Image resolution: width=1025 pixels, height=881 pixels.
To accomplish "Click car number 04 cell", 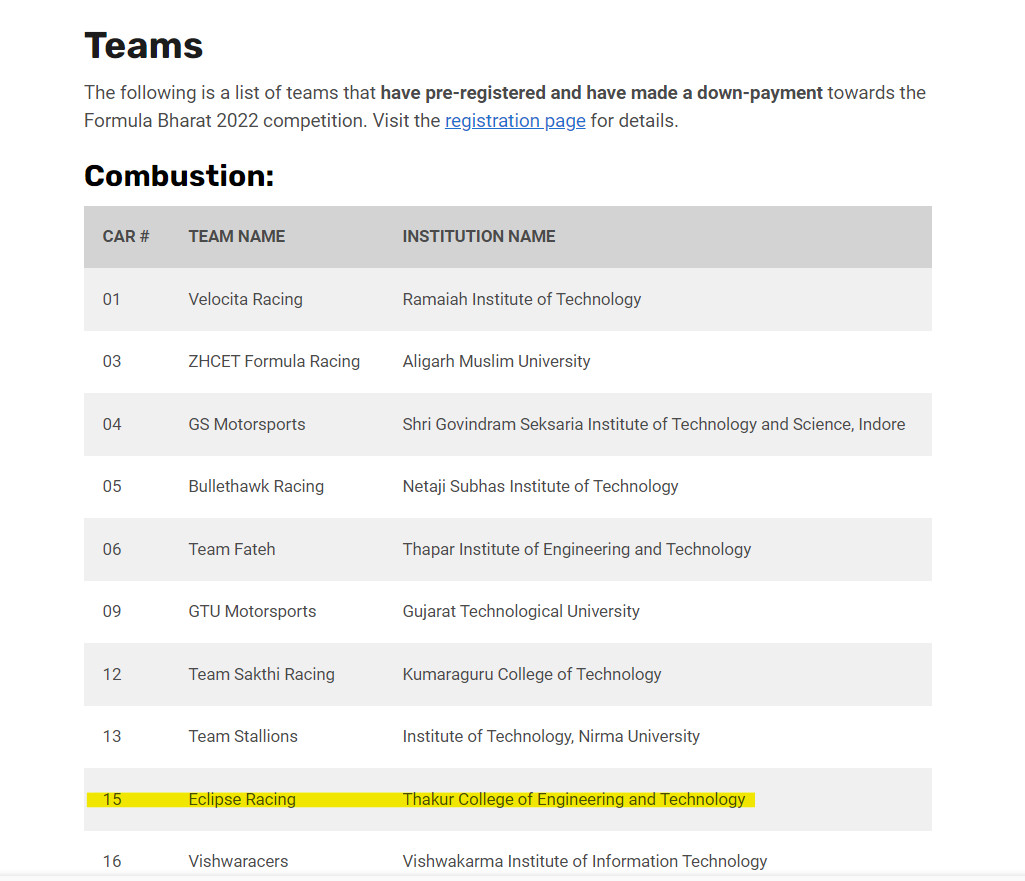I will 112,424.
